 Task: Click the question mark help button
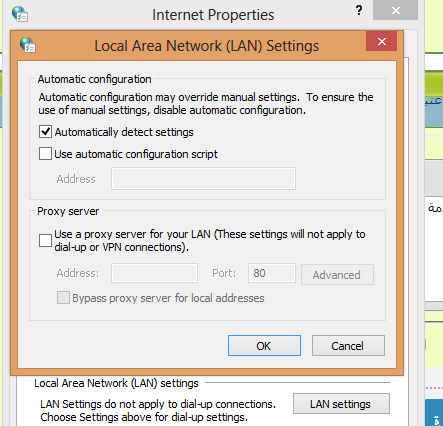click(x=359, y=10)
